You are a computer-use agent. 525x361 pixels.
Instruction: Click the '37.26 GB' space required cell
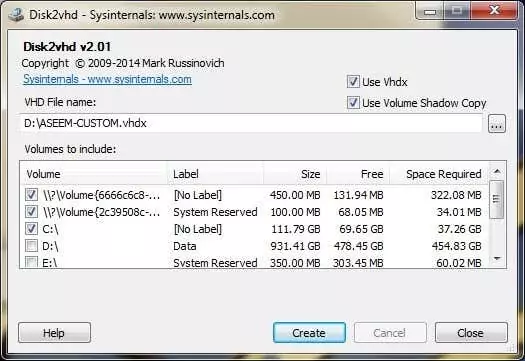pos(460,229)
